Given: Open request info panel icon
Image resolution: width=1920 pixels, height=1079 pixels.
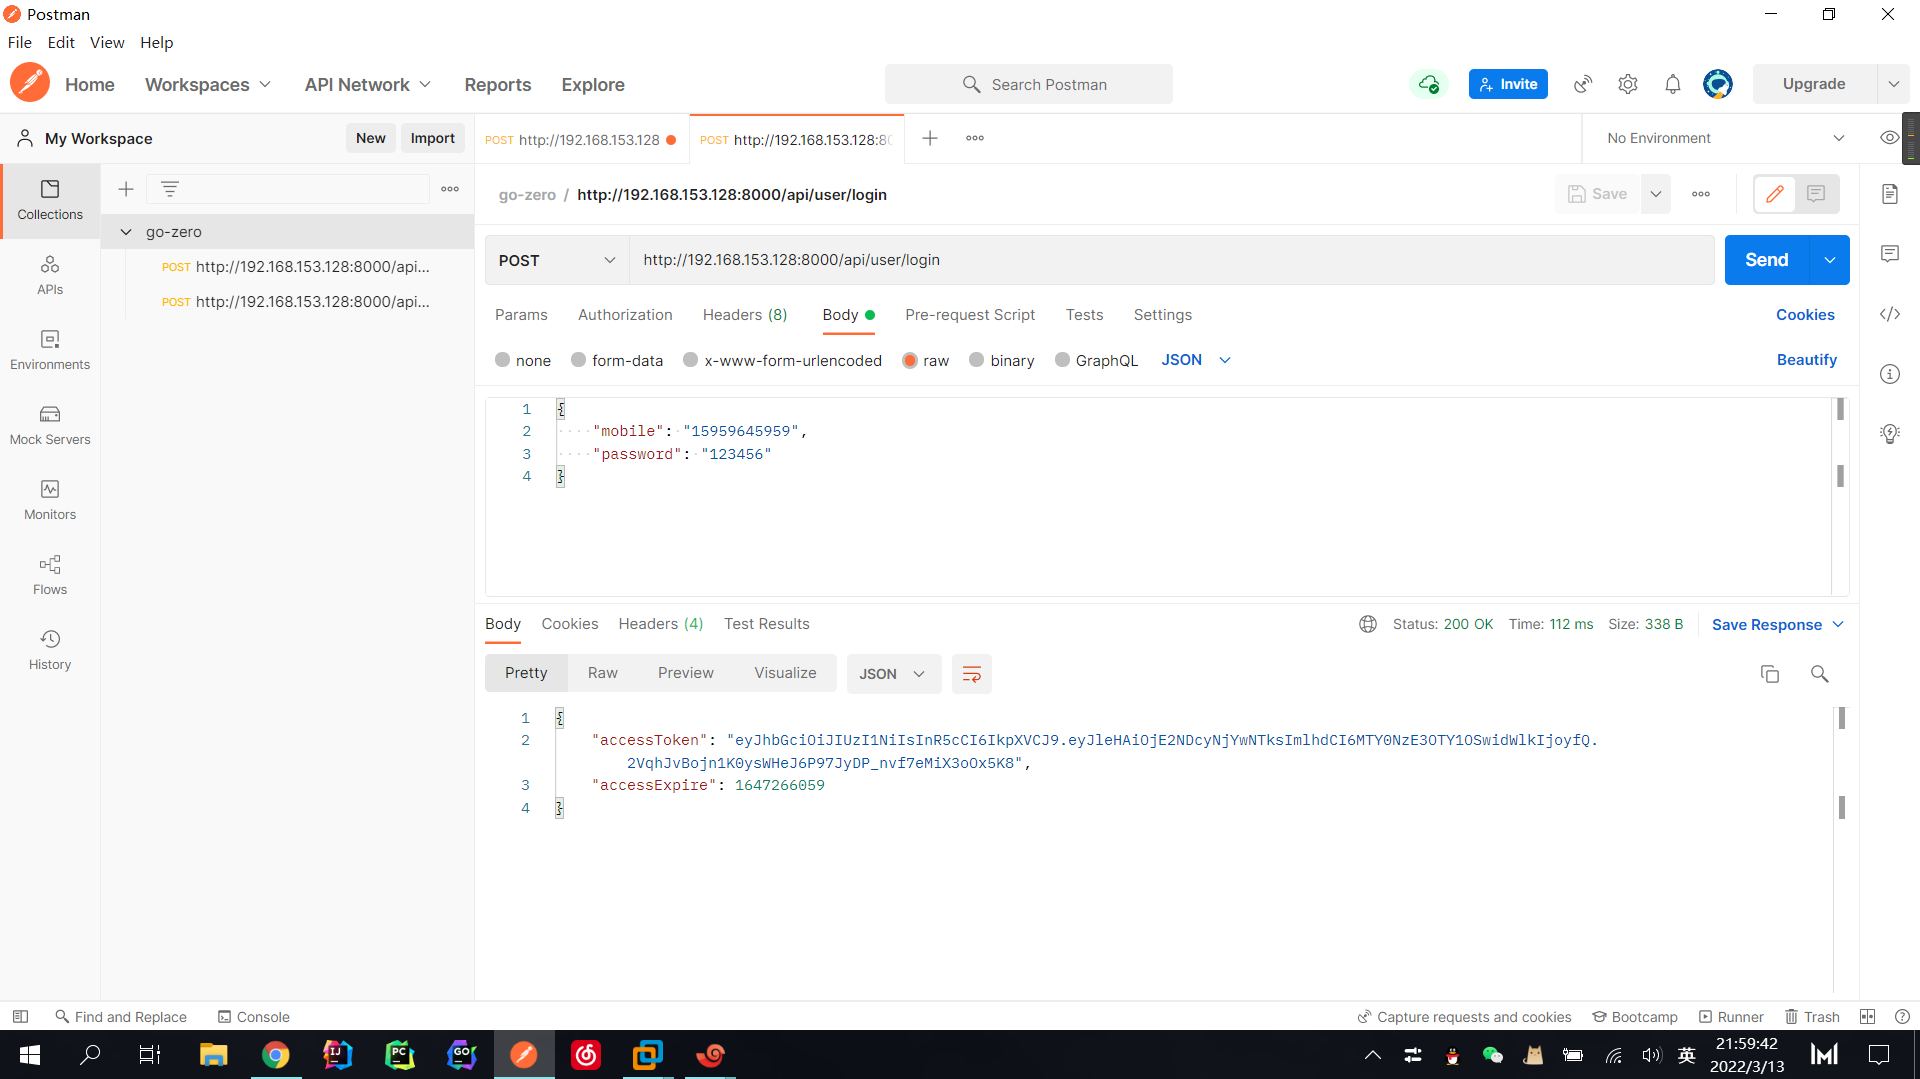Looking at the screenshot, I should pos(1890,374).
